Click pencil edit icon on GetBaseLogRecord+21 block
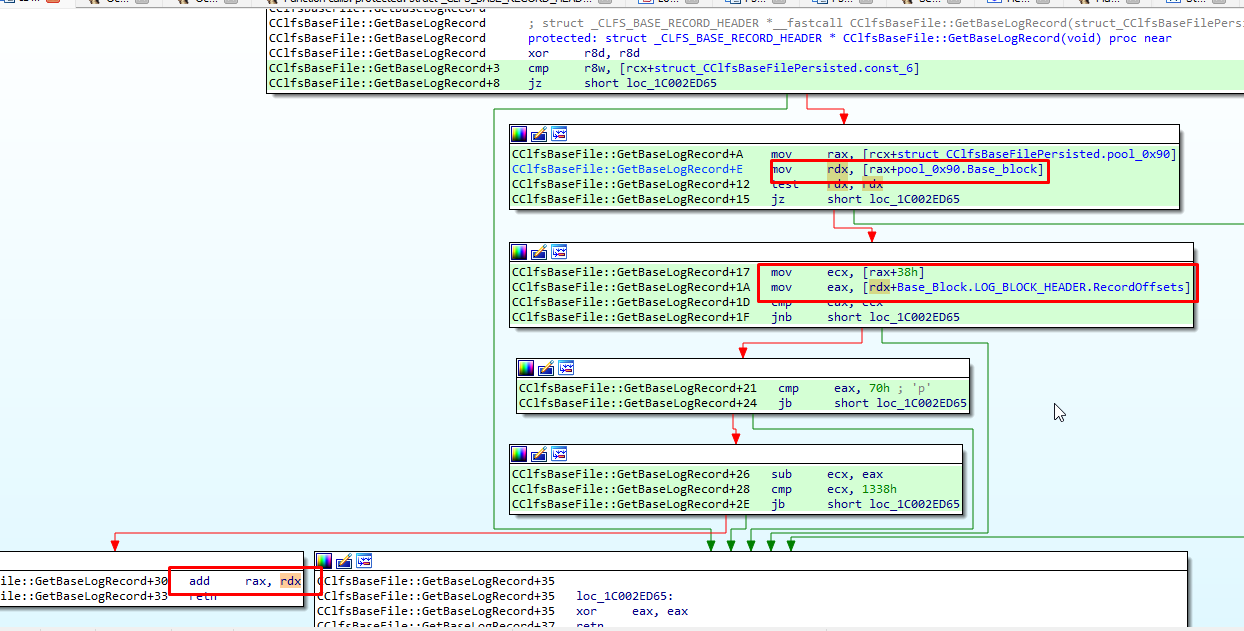1244x631 pixels. (x=546, y=368)
